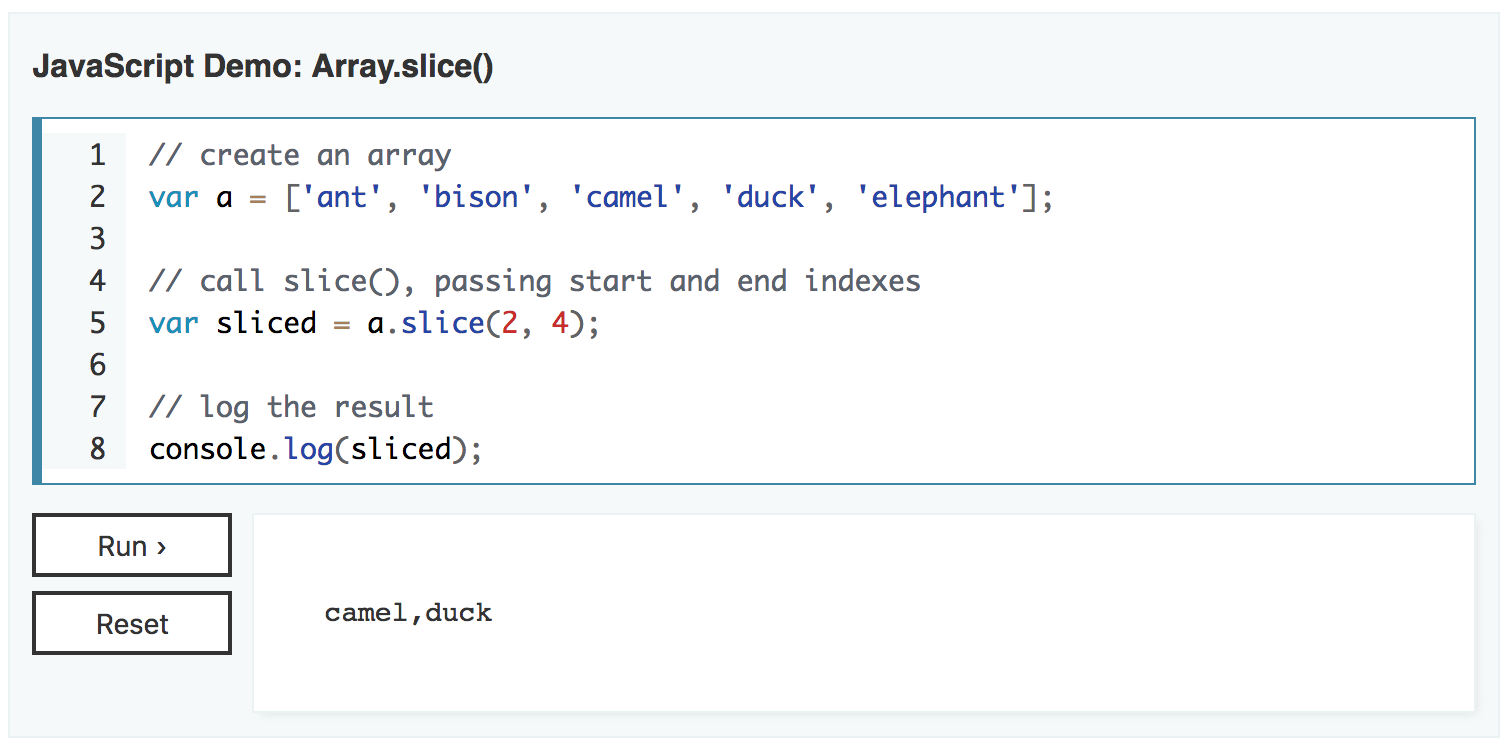Click the 'ant' string in the array
This screenshot has height=748, width=1508.
[x=342, y=197]
